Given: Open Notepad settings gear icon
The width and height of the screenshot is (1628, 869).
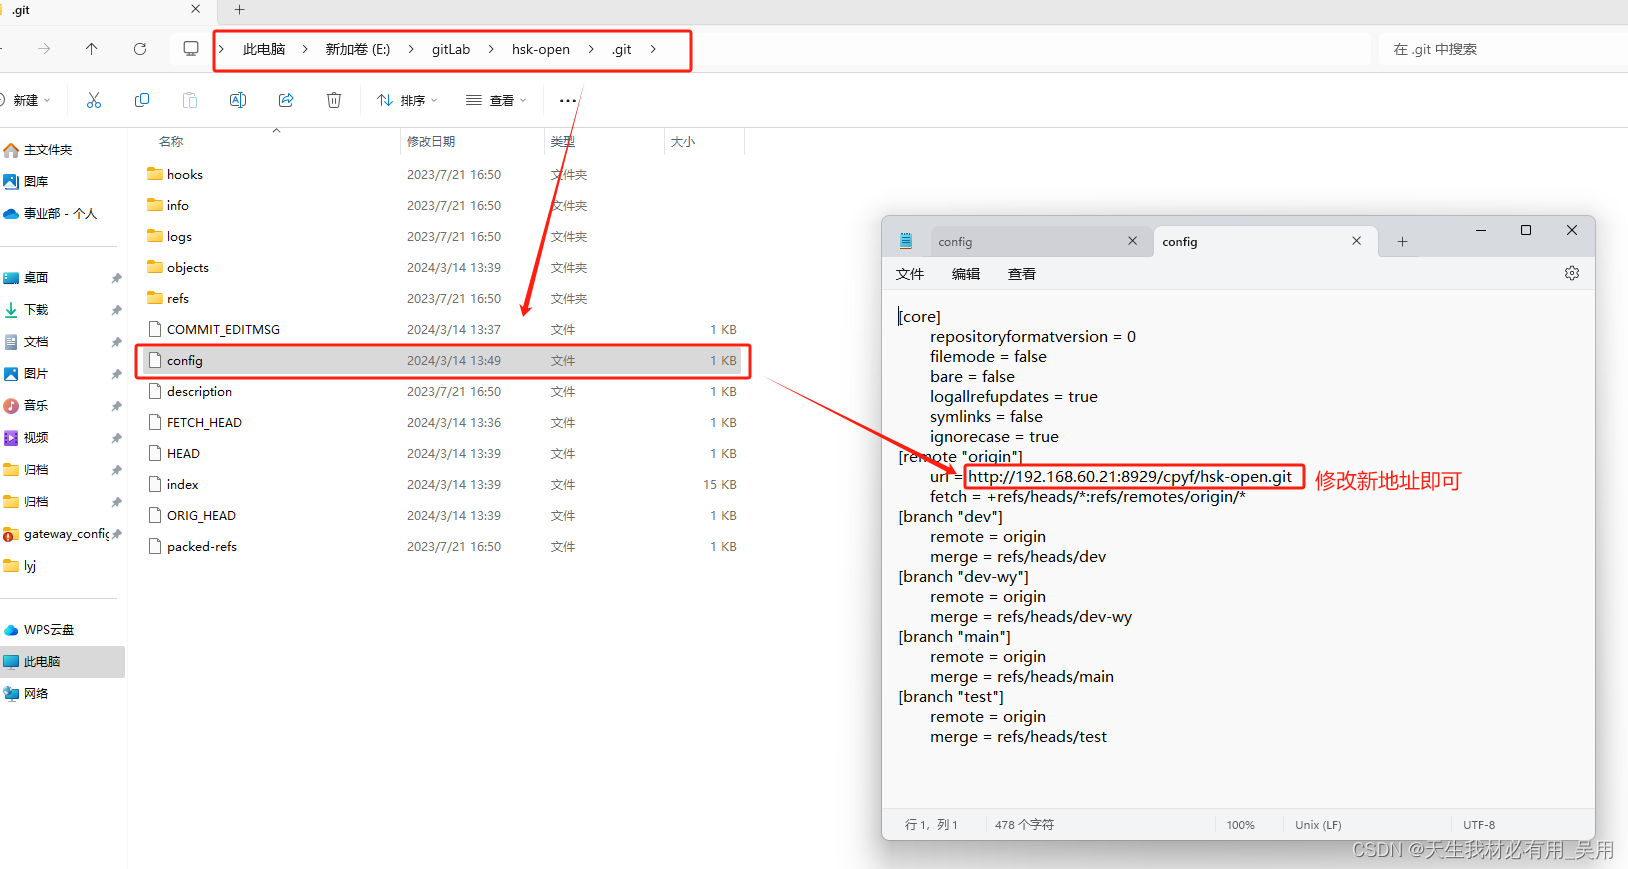Looking at the screenshot, I should tap(1572, 273).
